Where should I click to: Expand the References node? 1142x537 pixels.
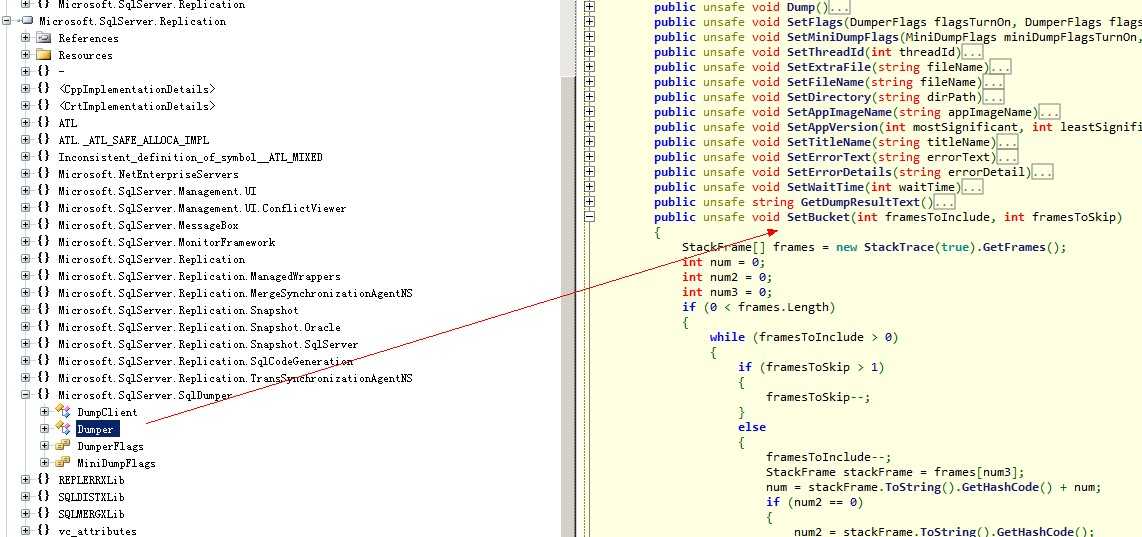click(x=25, y=38)
